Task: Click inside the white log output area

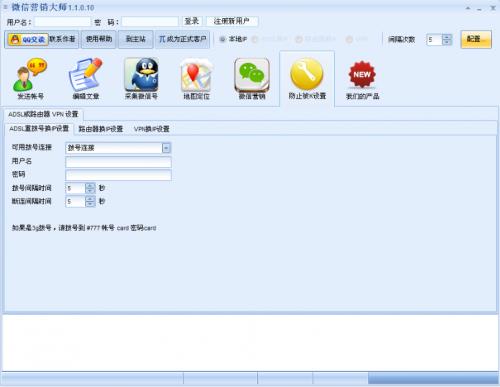Action: 250,343
